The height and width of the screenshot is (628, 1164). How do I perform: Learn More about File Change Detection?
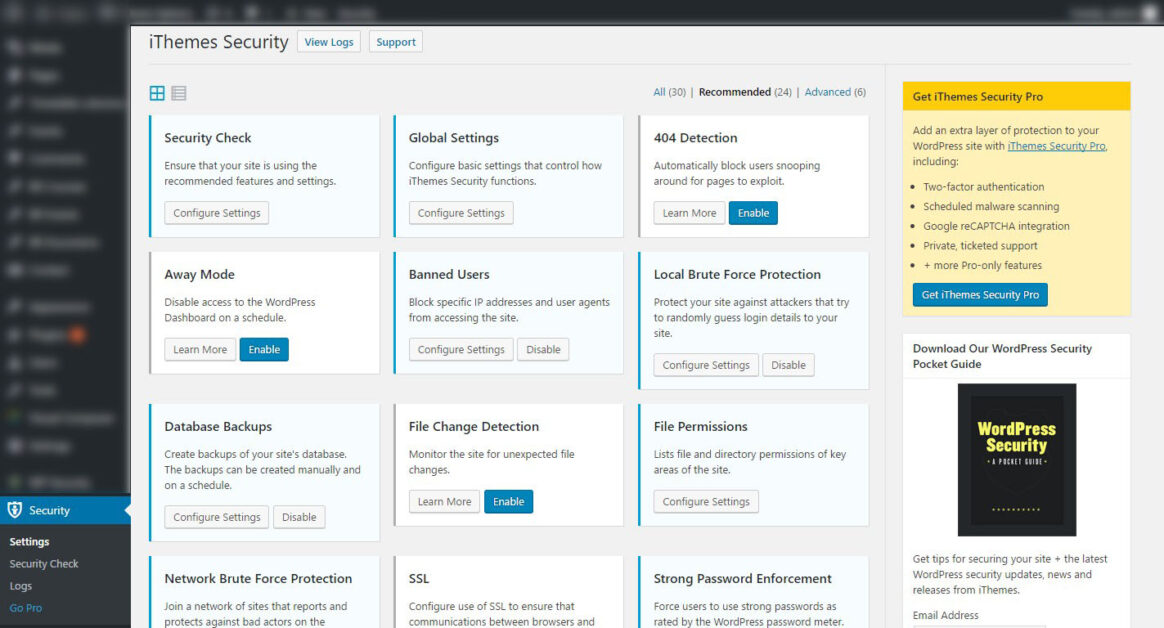[x=445, y=502]
